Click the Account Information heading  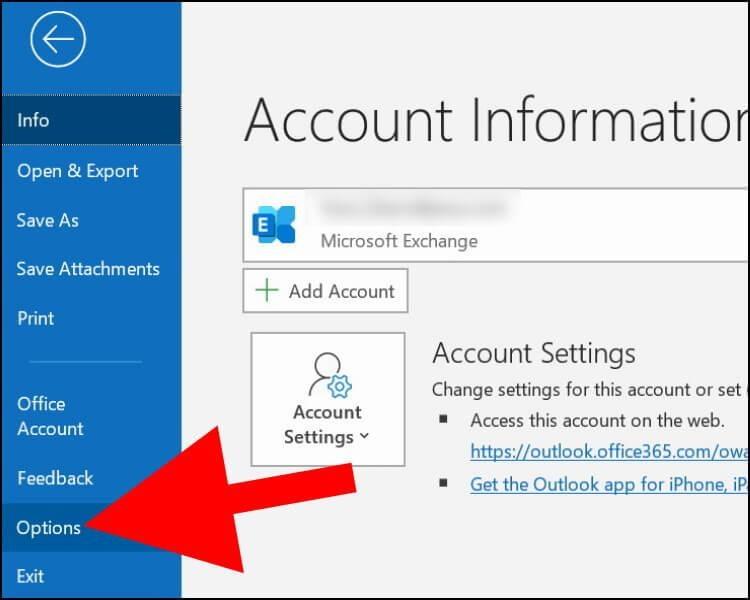click(496, 120)
